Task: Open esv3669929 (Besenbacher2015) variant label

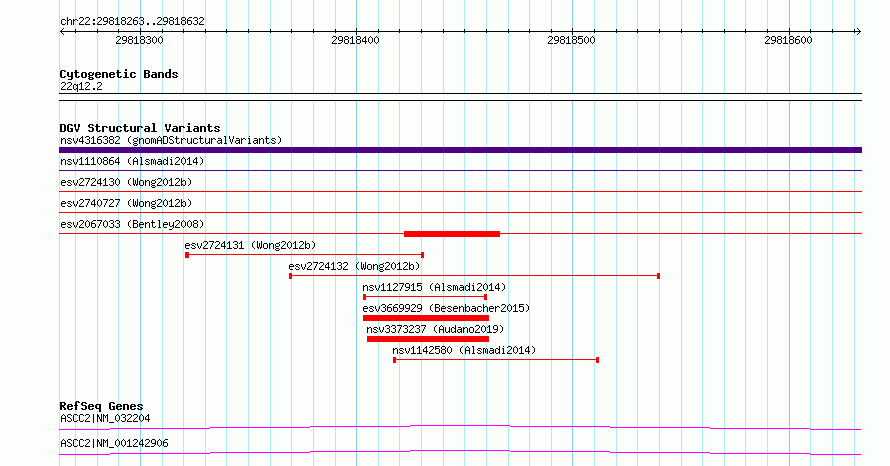Action: click(x=446, y=308)
